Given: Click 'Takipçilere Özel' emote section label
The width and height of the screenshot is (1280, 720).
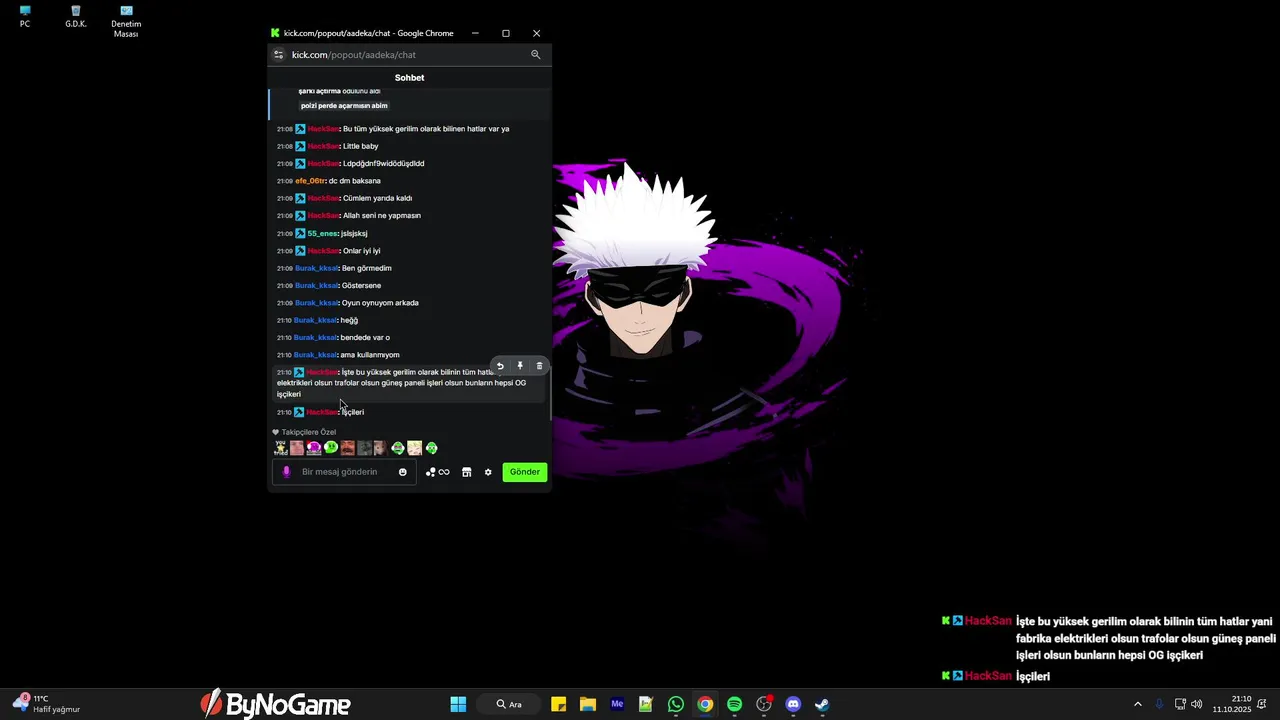Looking at the screenshot, I should (309, 432).
